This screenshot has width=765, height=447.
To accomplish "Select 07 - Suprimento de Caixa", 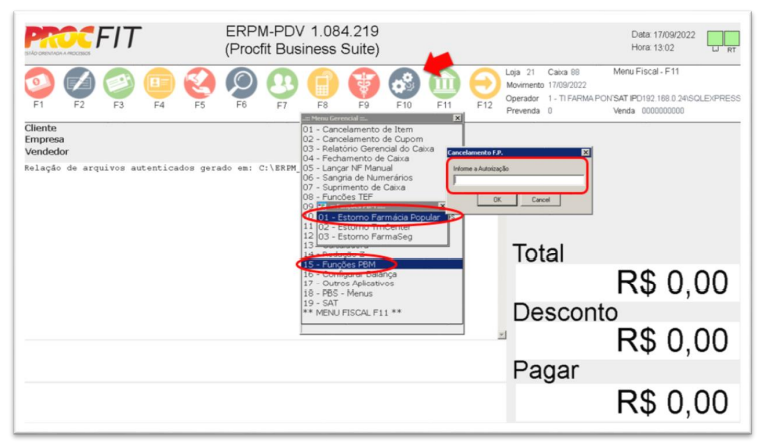I will (354, 187).
